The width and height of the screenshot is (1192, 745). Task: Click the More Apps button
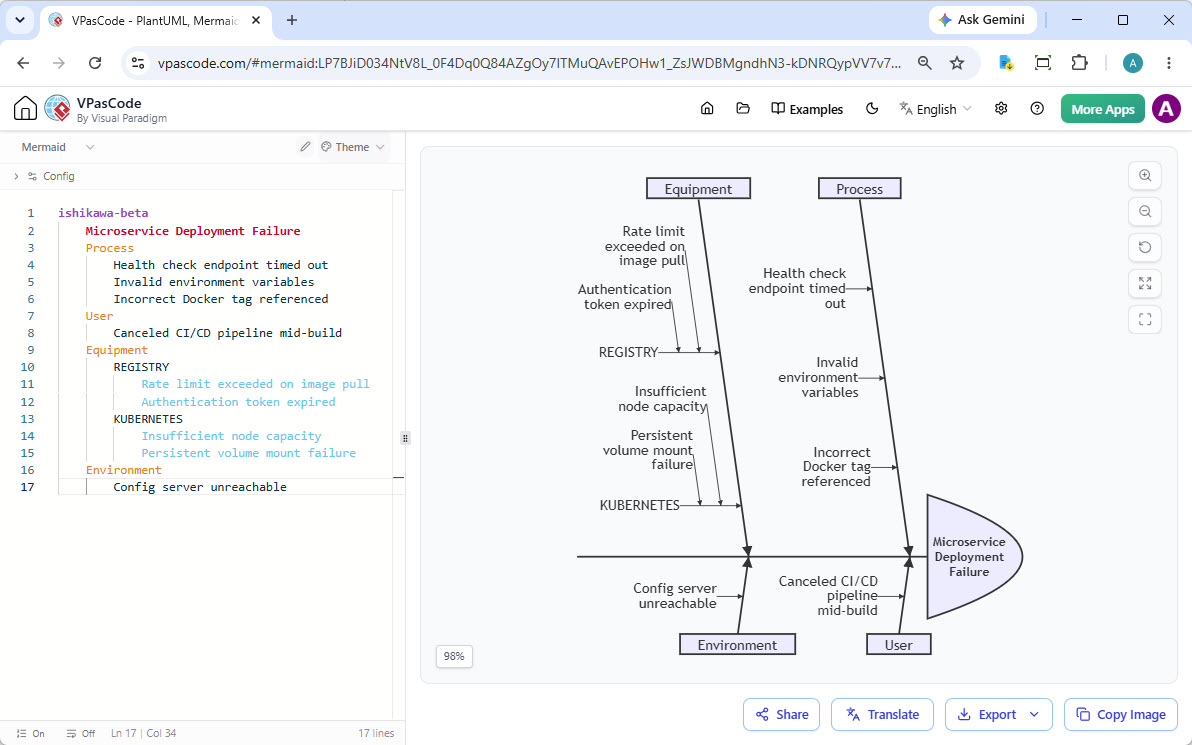pos(1102,109)
